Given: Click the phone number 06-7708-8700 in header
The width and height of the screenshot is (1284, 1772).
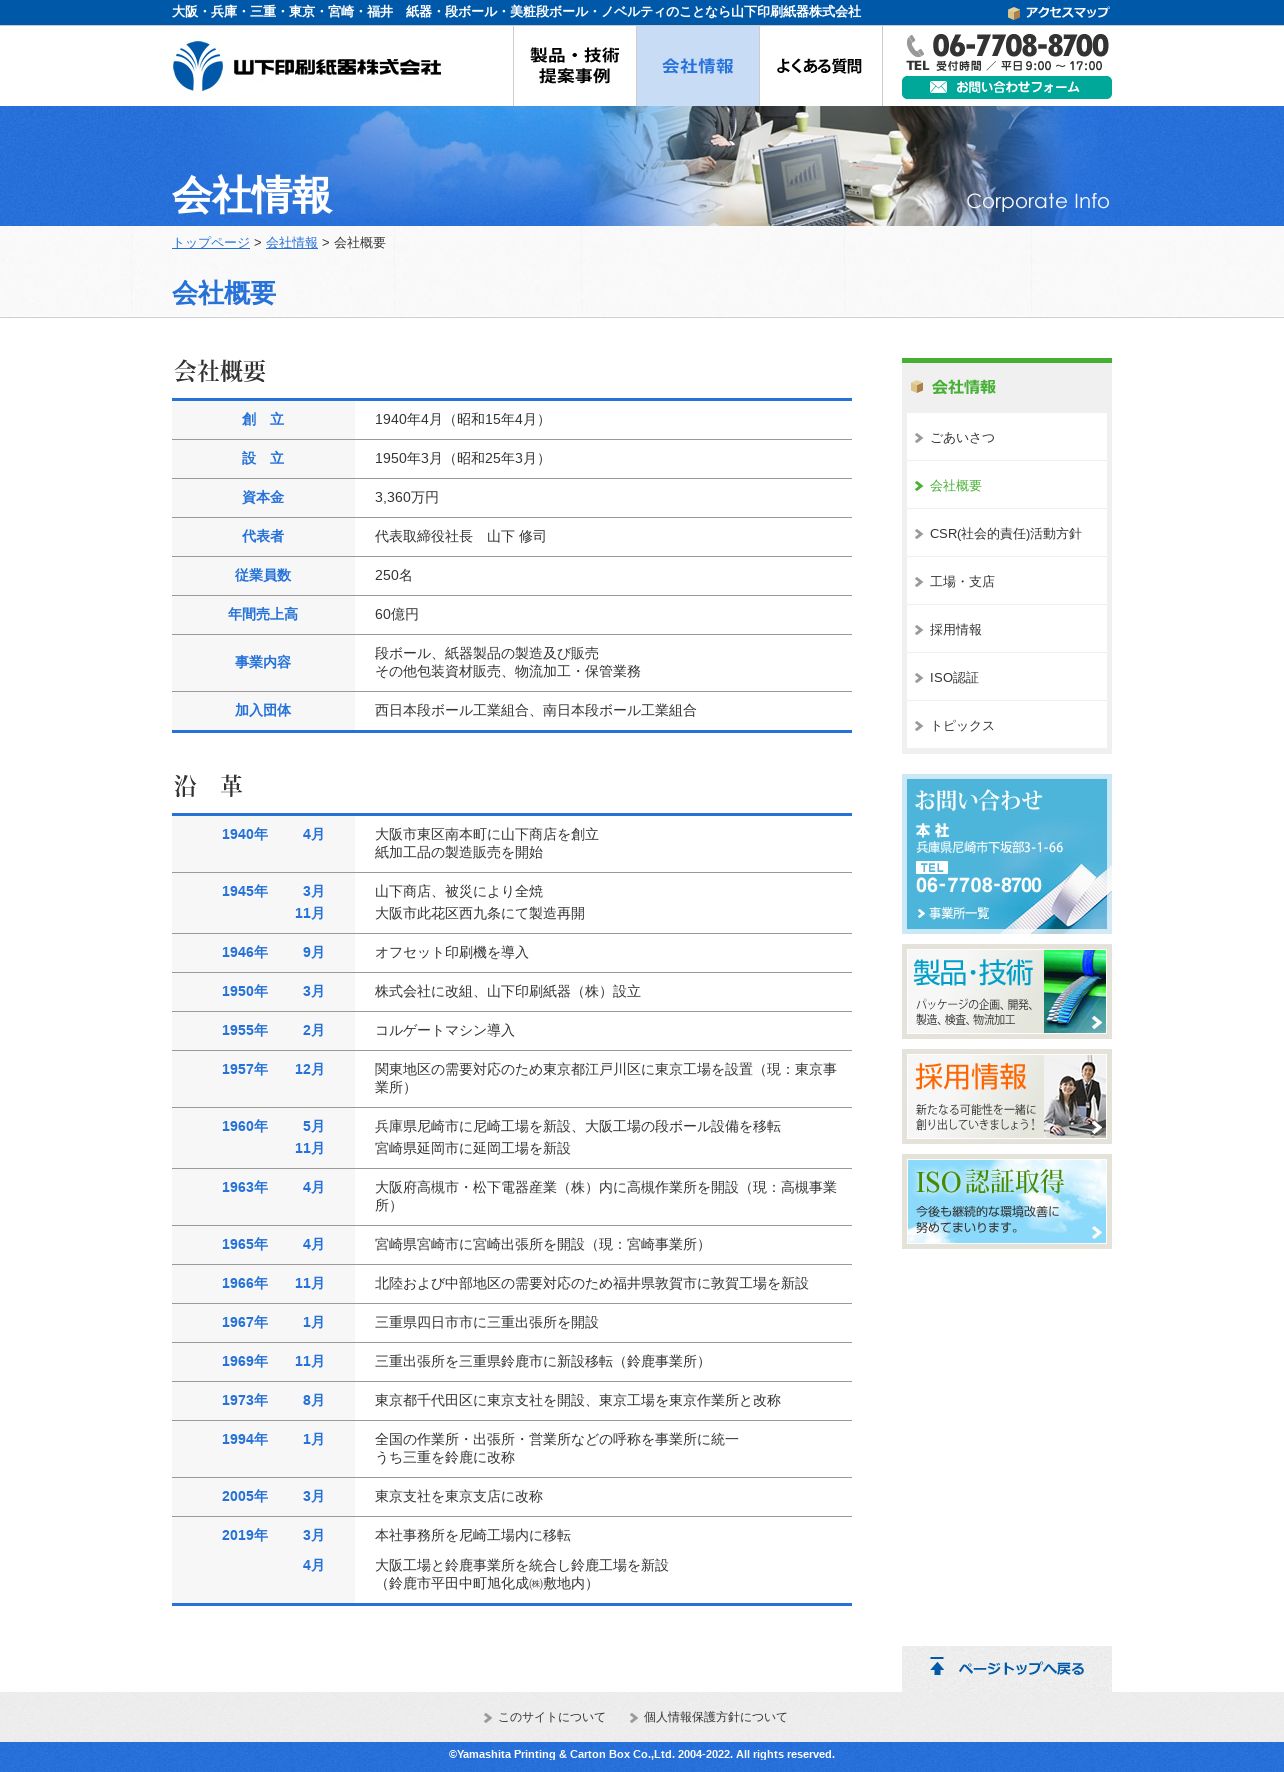Looking at the screenshot, I should (1020, 46).
